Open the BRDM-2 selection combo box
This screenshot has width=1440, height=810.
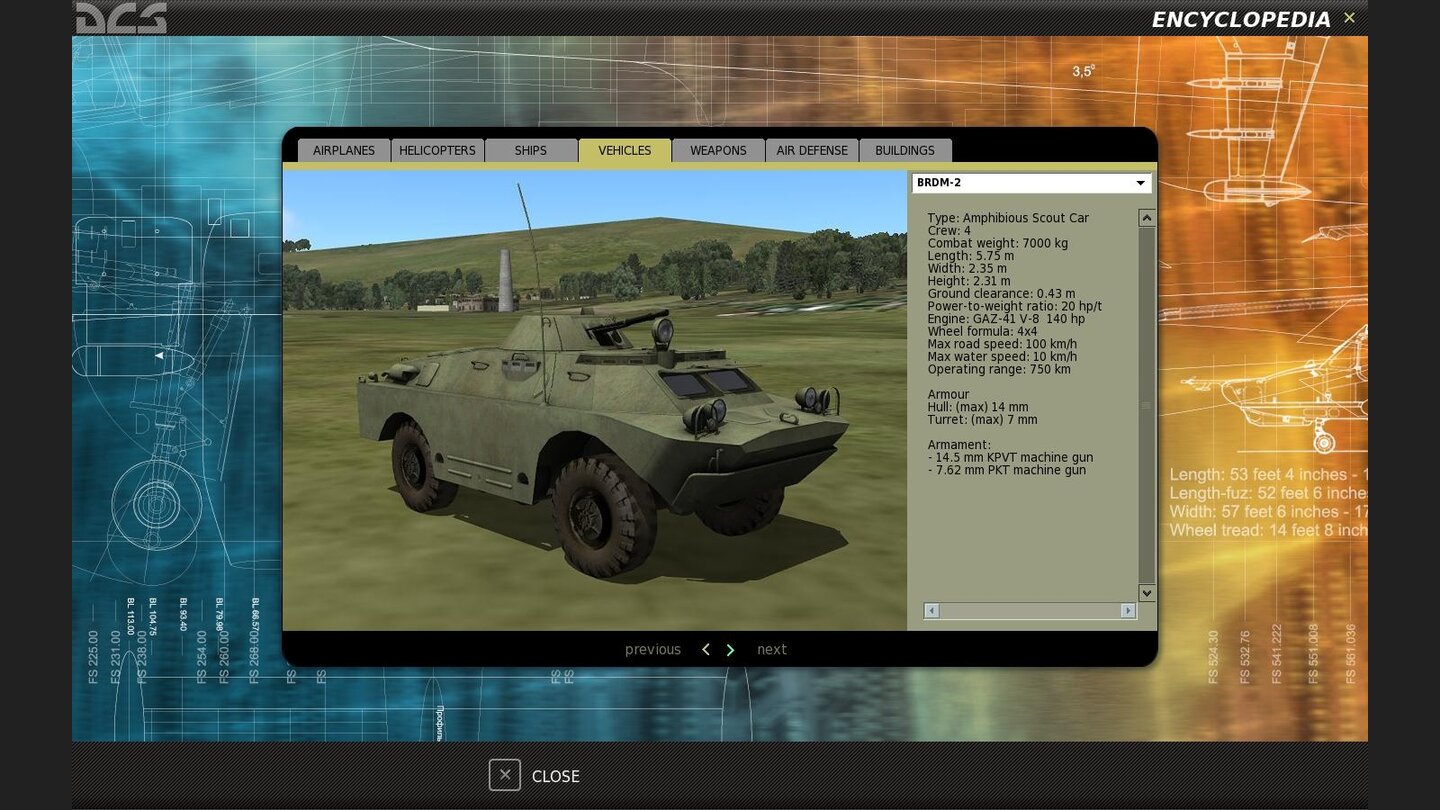tap(1031, 183)
